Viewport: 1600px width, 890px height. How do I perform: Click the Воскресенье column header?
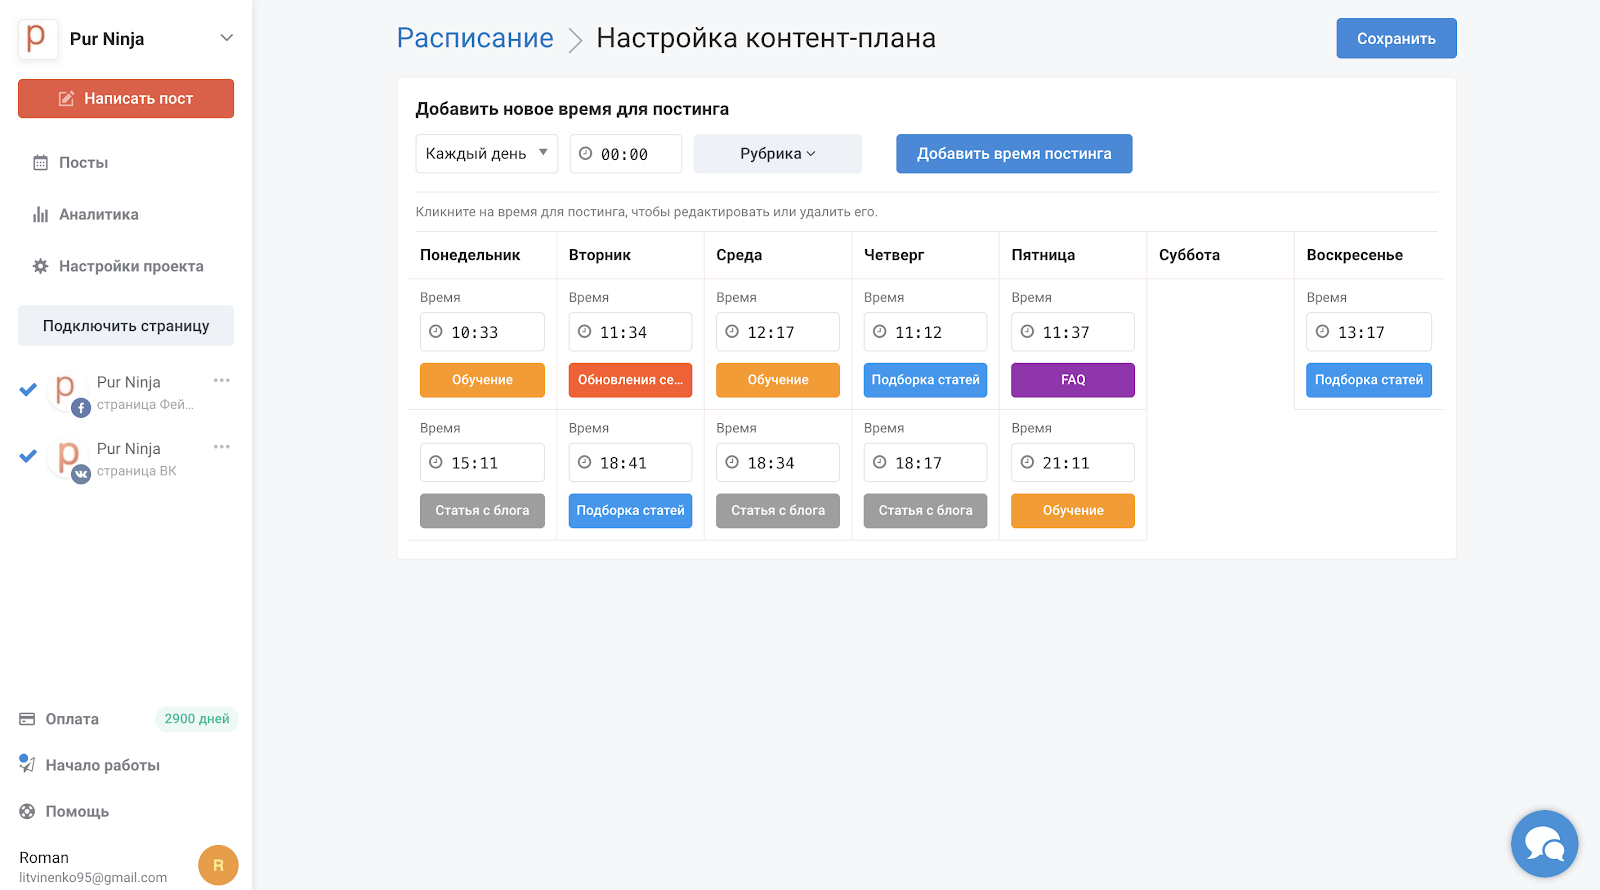tap(1354, 255)
